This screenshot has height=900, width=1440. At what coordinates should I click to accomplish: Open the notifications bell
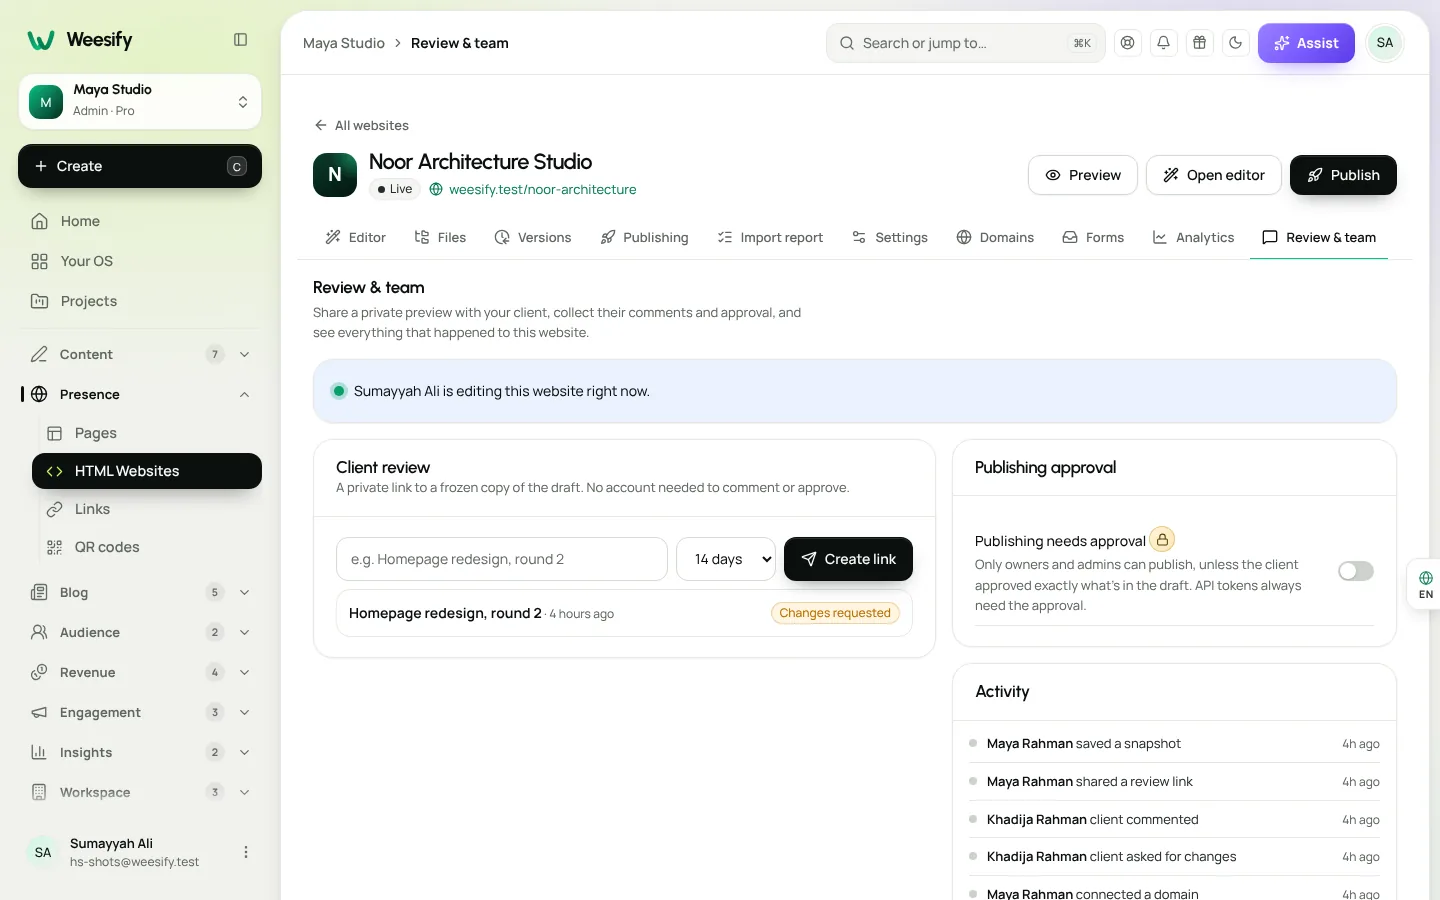pyautogui.click(x=1163, y=43)
